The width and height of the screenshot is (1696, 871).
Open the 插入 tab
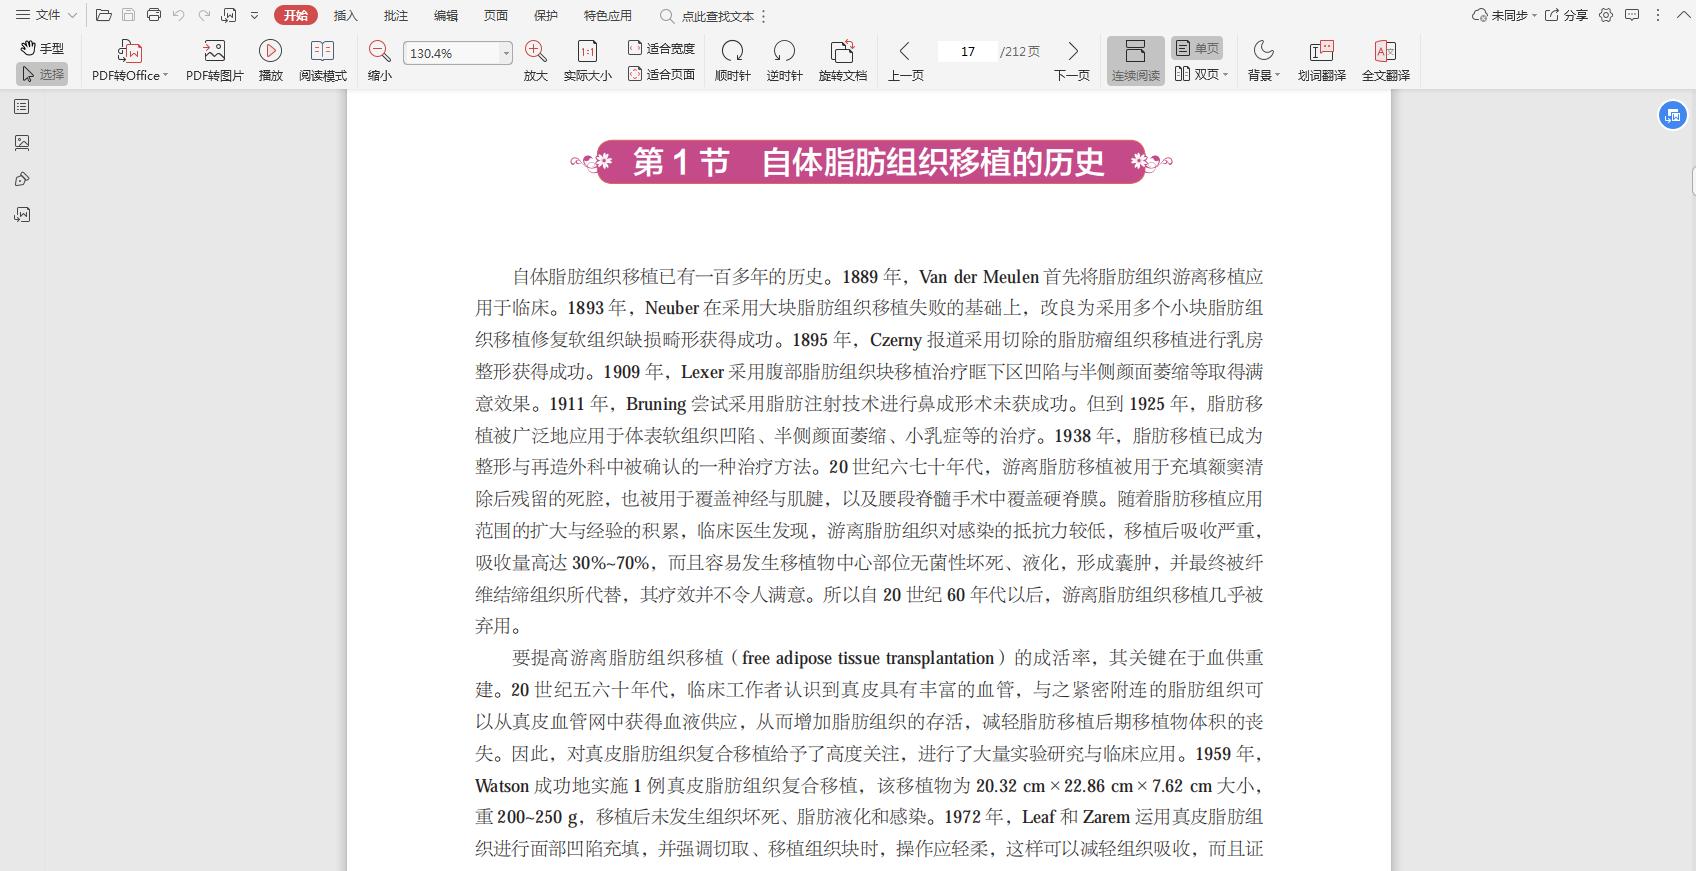345,15
